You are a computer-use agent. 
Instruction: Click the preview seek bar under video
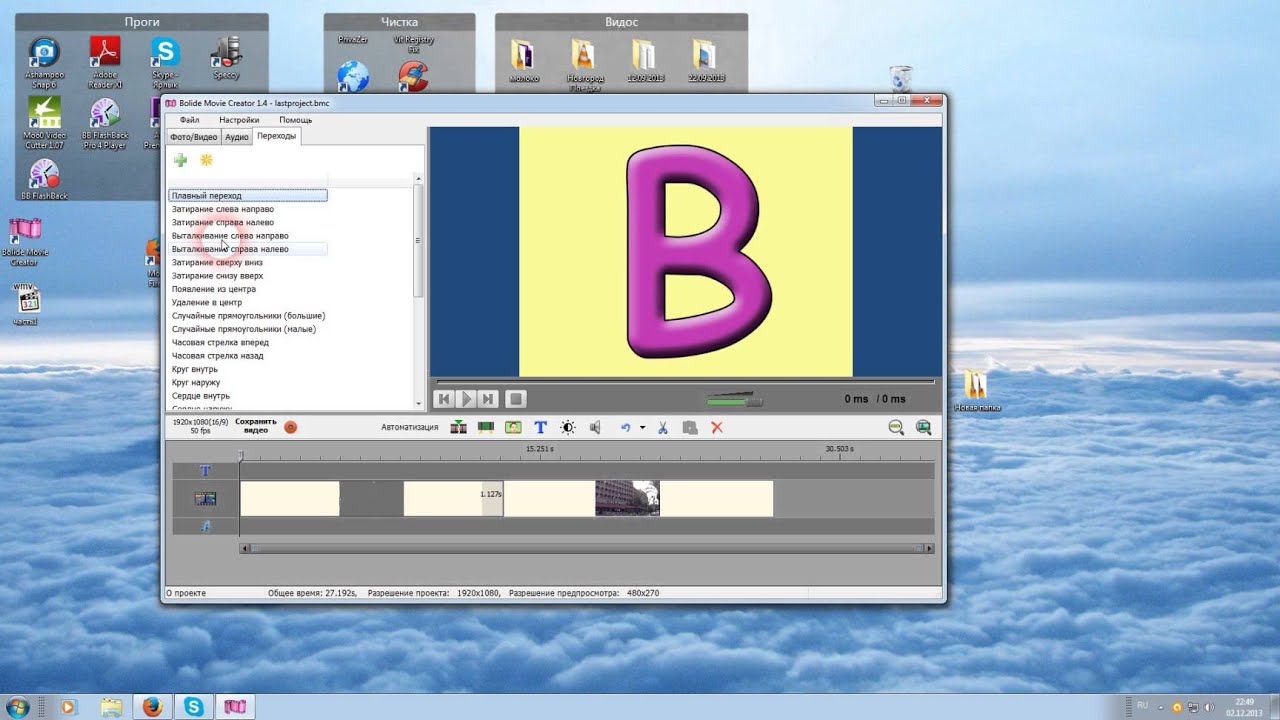(x=685, y=382)
